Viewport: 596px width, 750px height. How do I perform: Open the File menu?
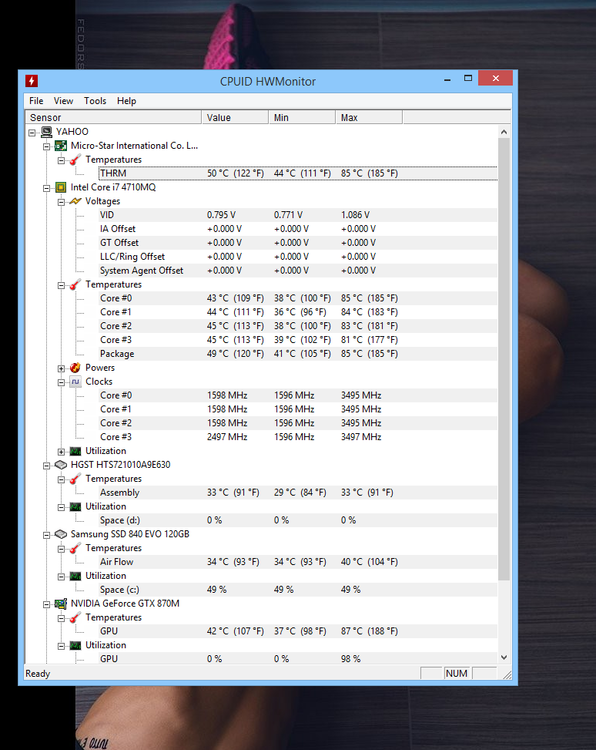coord(36,101)
